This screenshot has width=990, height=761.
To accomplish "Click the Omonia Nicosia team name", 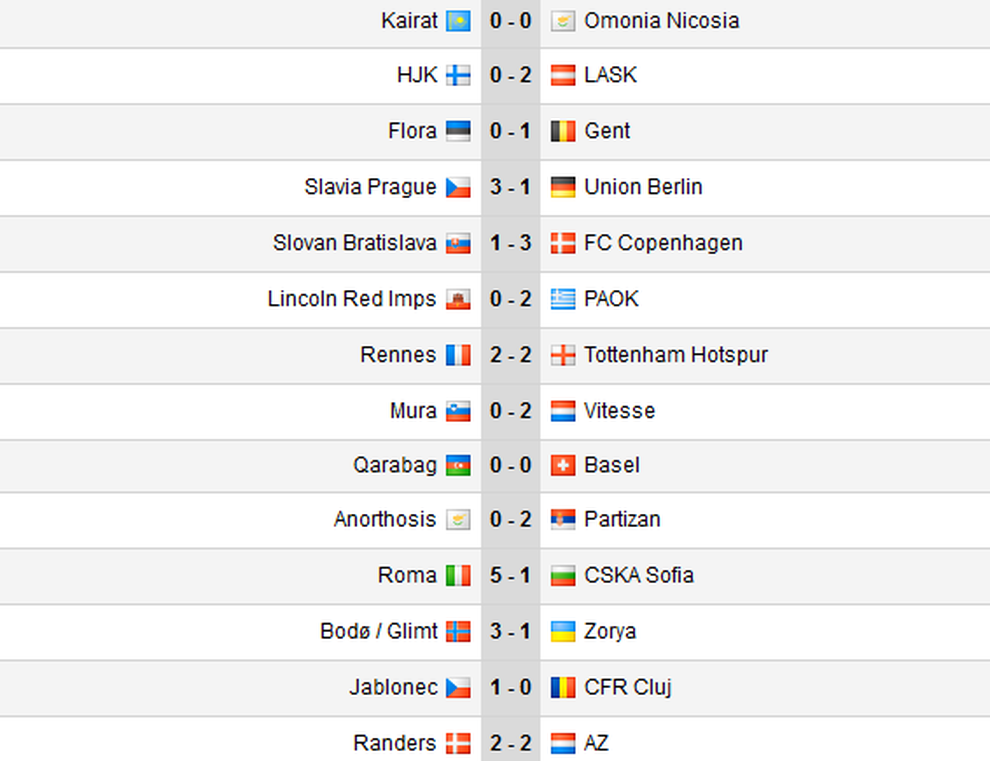I will 662,21.
